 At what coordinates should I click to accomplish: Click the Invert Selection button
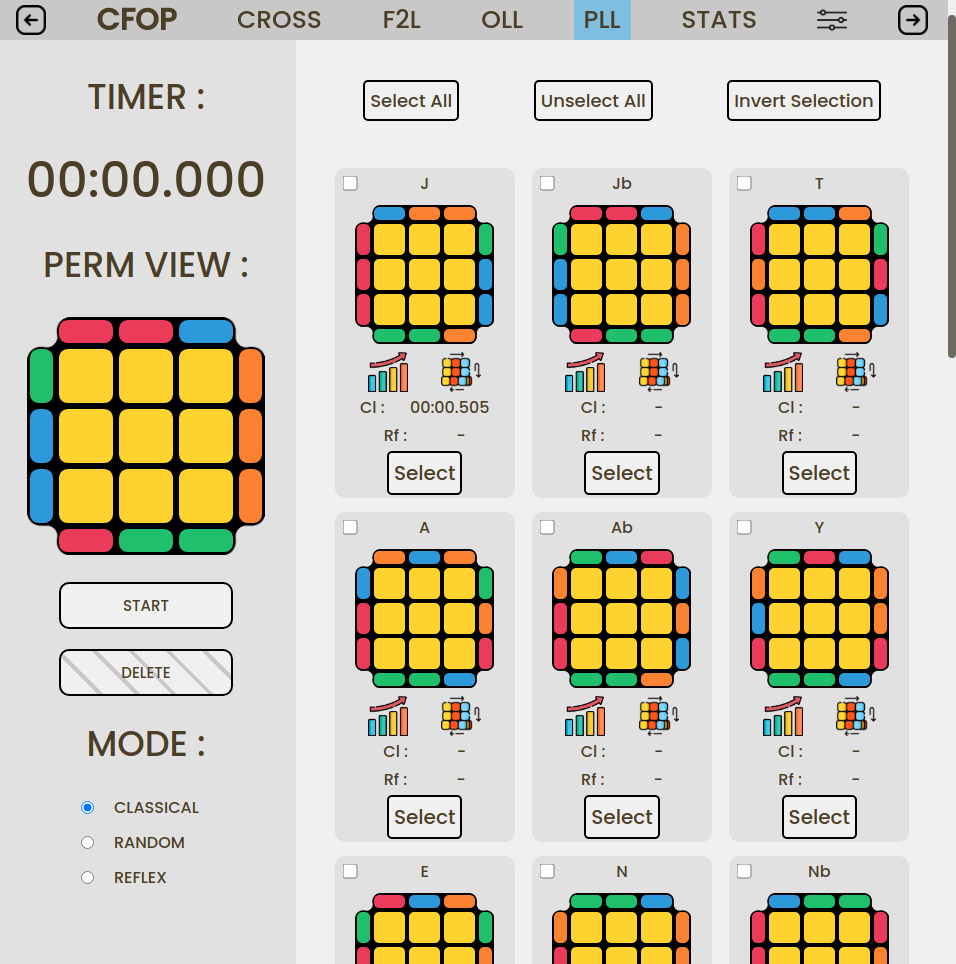coord(803,101)
